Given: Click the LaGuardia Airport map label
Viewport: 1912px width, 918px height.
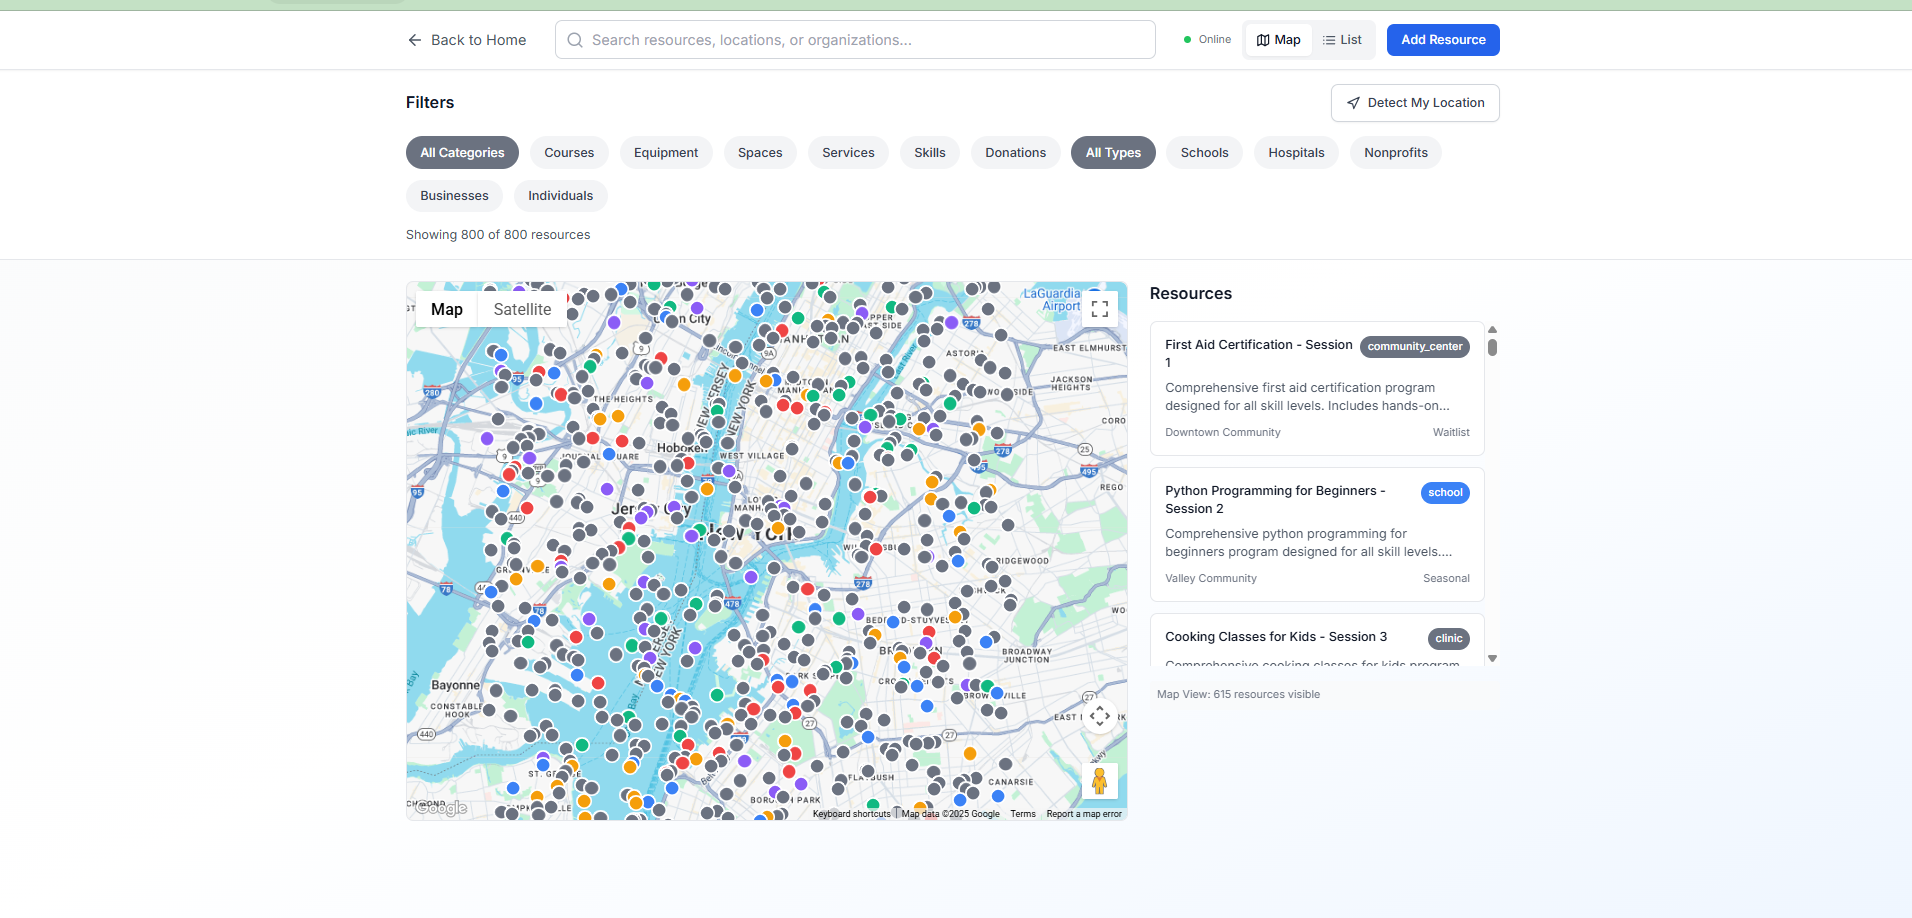Looking at the screenshot, I should (x=1052, y=300).
